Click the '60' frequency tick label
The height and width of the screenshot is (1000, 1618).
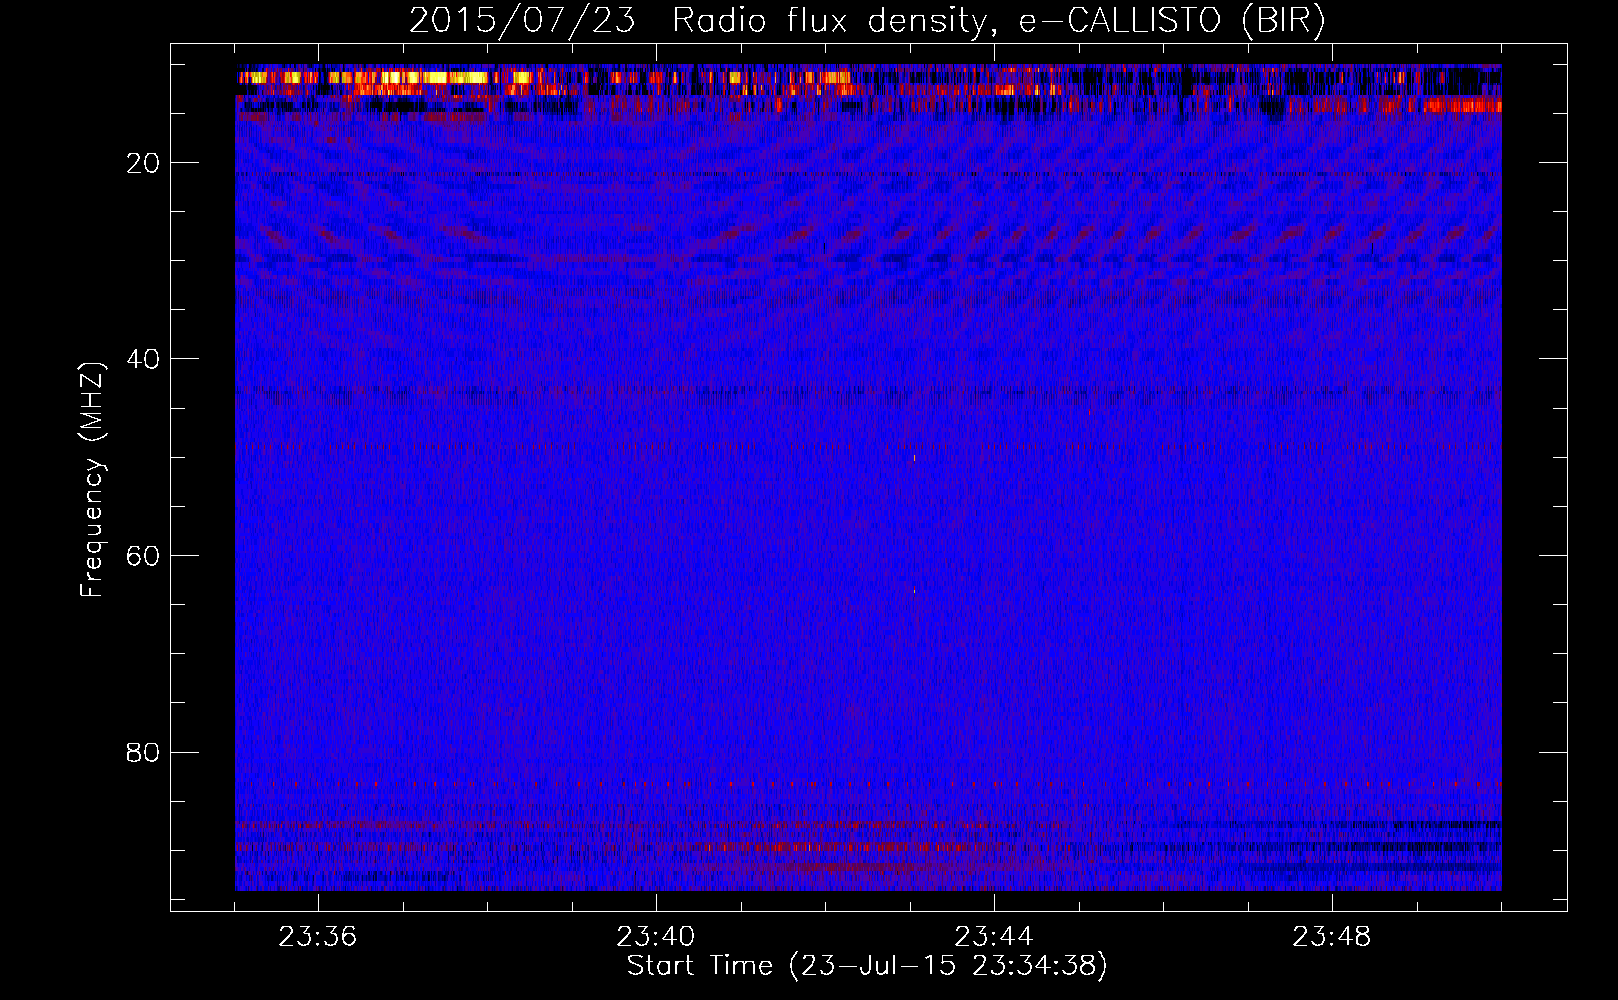tap(144, 556)
